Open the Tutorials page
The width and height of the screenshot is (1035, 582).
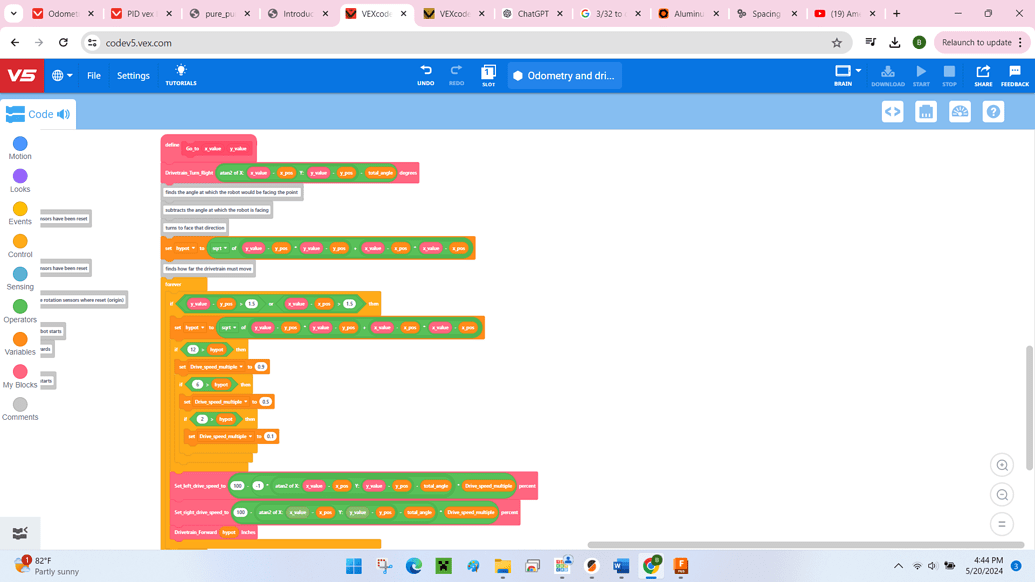pos(180,74)
